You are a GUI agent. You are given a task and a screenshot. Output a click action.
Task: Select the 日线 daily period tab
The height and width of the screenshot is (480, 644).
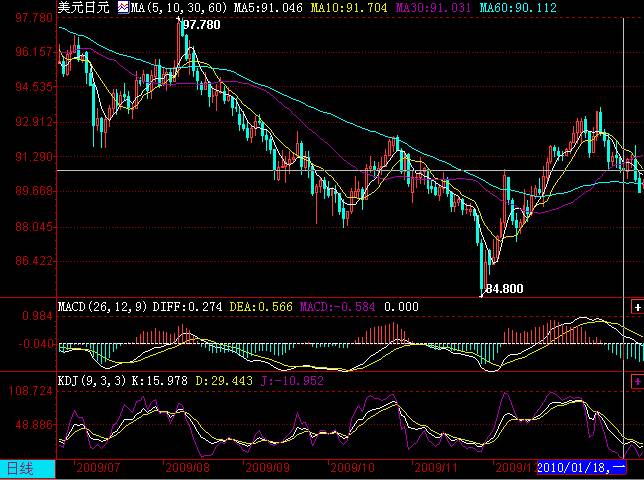tap(22, 467)
